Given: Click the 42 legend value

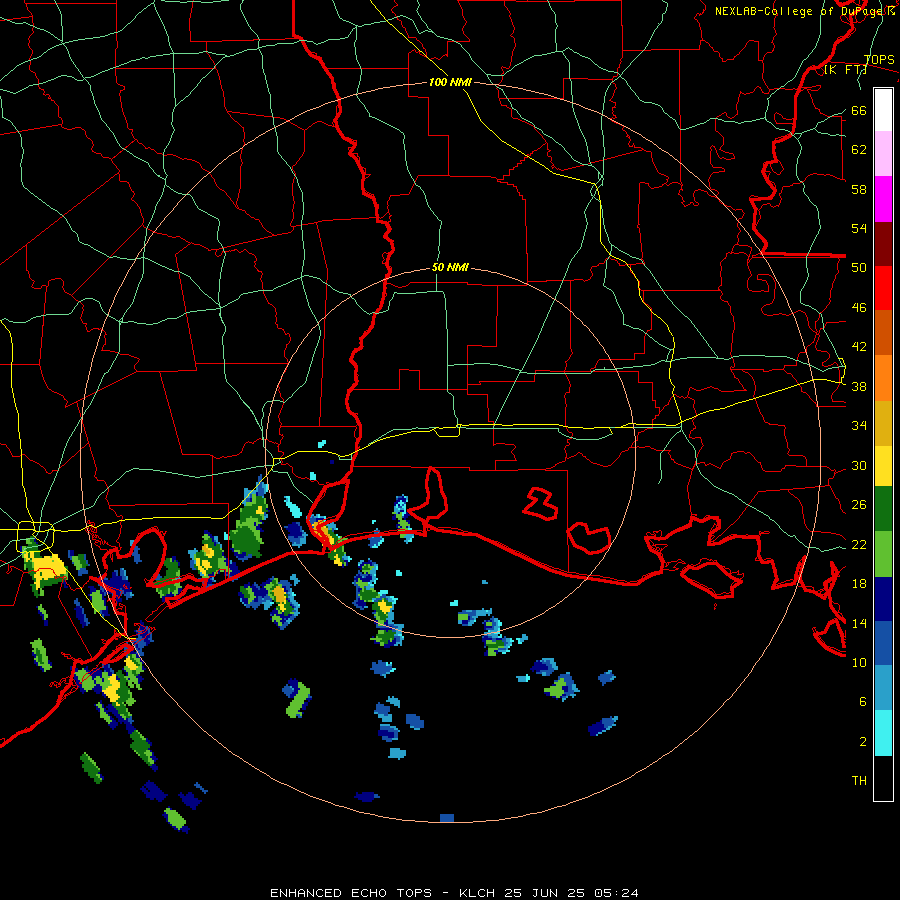Looking at the screenshot, I should pos(859,347).
